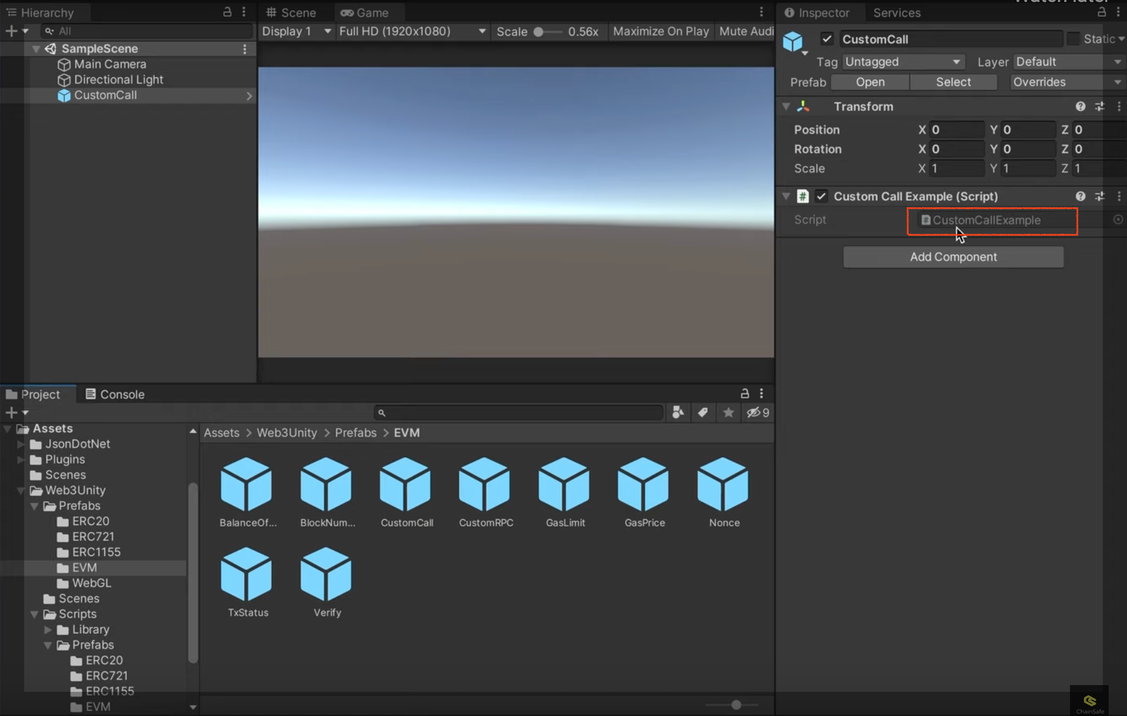Click the Transform component help icon
This screenshot has width=1127, height=716.
tap(1080, 107)
